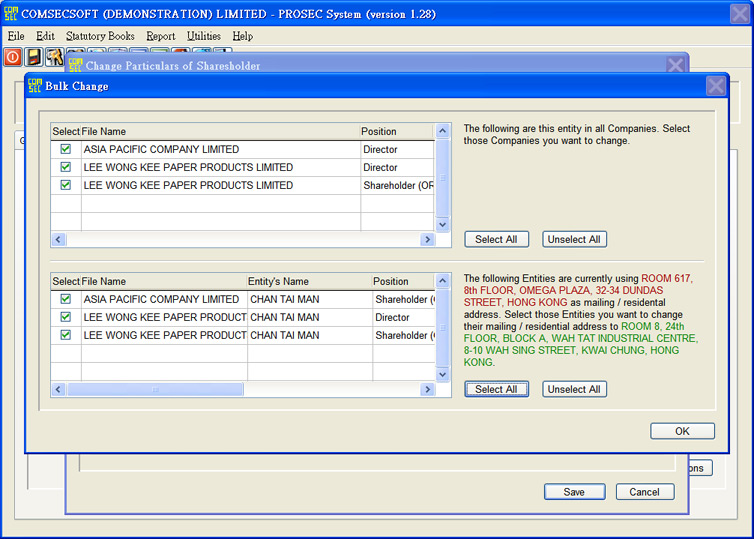Image resolution: width=754 pixels, height=539 pixels.
Task: Click the Cancel button
Action: pos(644,492)
